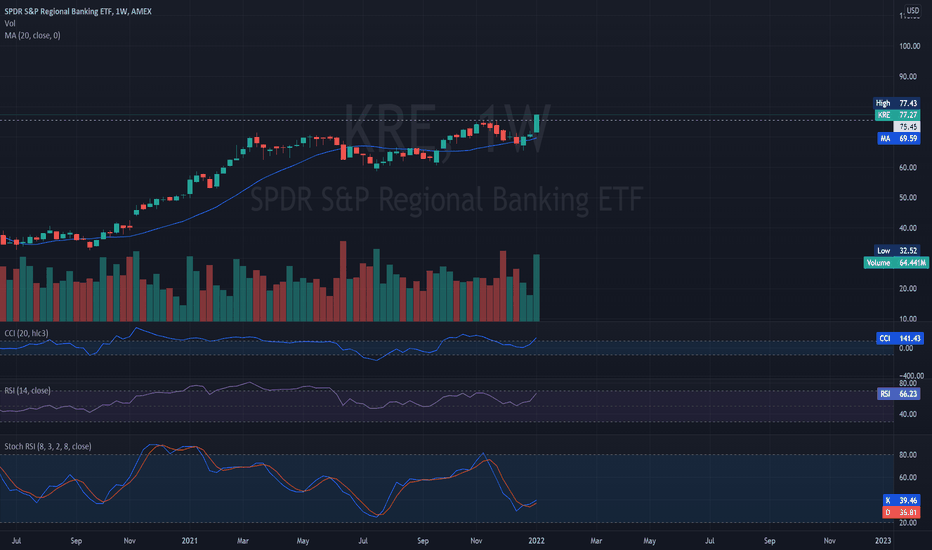Viewport: 932px width, 550px height.
Task: Select the latest green weekly candle
Action: coord(537,124)
